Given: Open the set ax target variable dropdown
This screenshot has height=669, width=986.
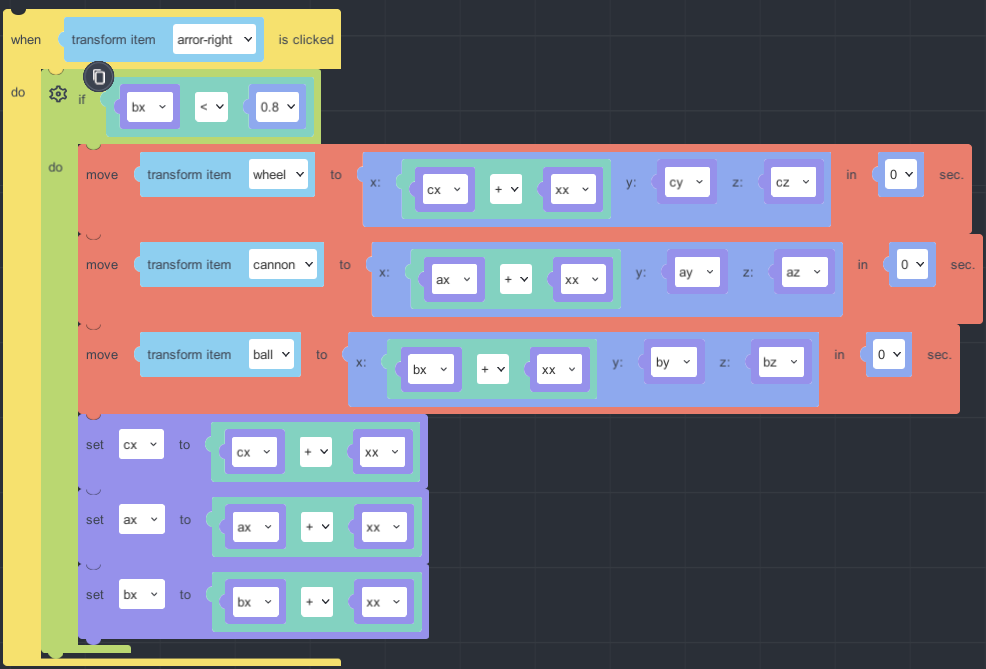Looking at the screenshot, I should [141, 520].
